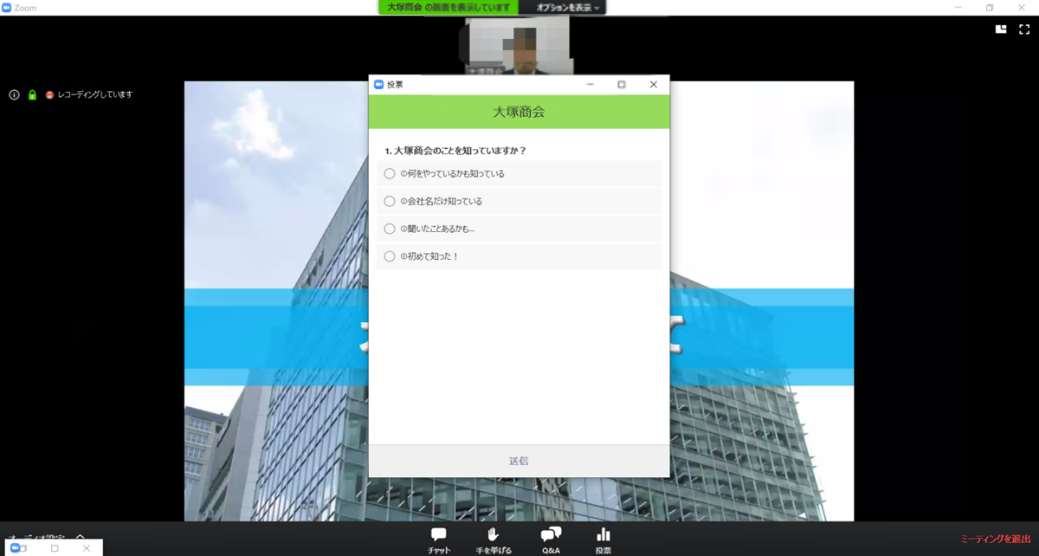Switch the video layout view icon
Viewport: 1039px width, 556px height.
click(1001, 30)
